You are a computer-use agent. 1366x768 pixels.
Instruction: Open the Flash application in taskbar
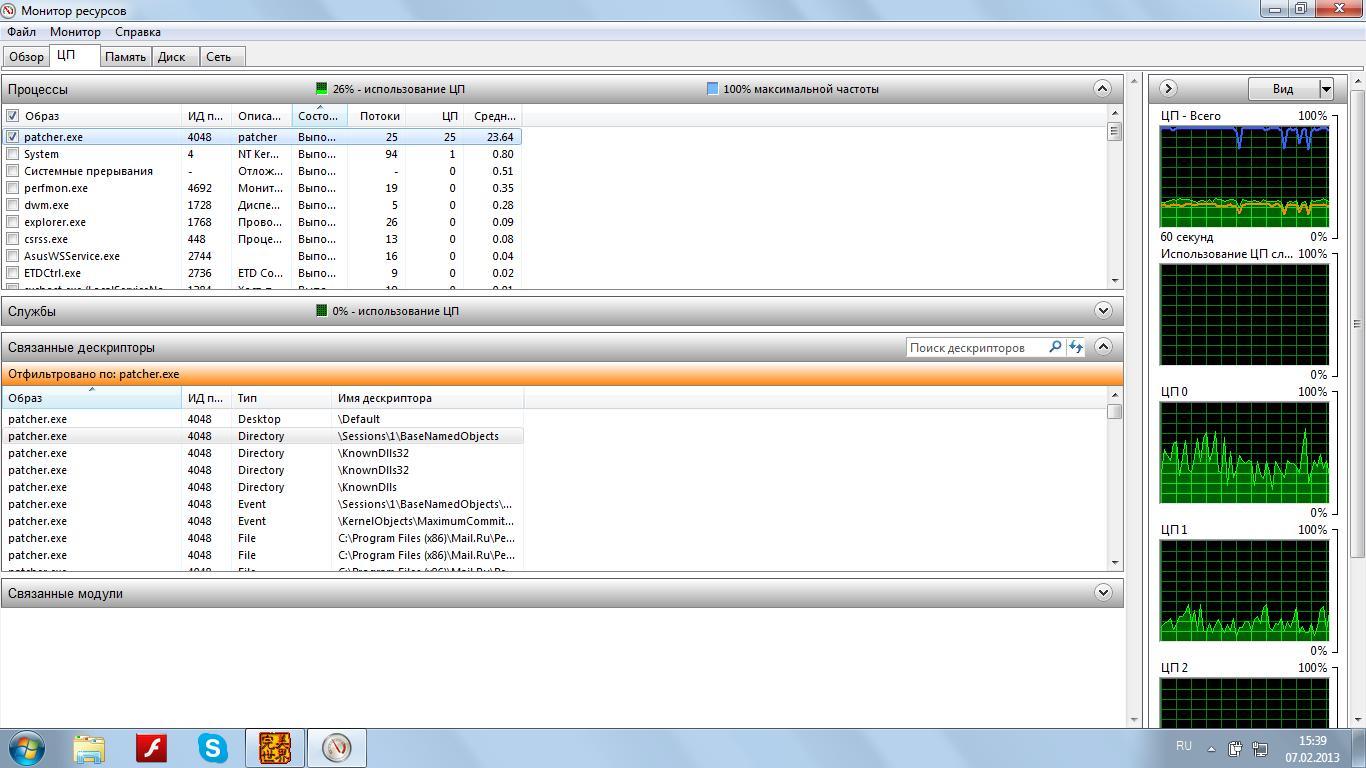(x=151, y=748)
